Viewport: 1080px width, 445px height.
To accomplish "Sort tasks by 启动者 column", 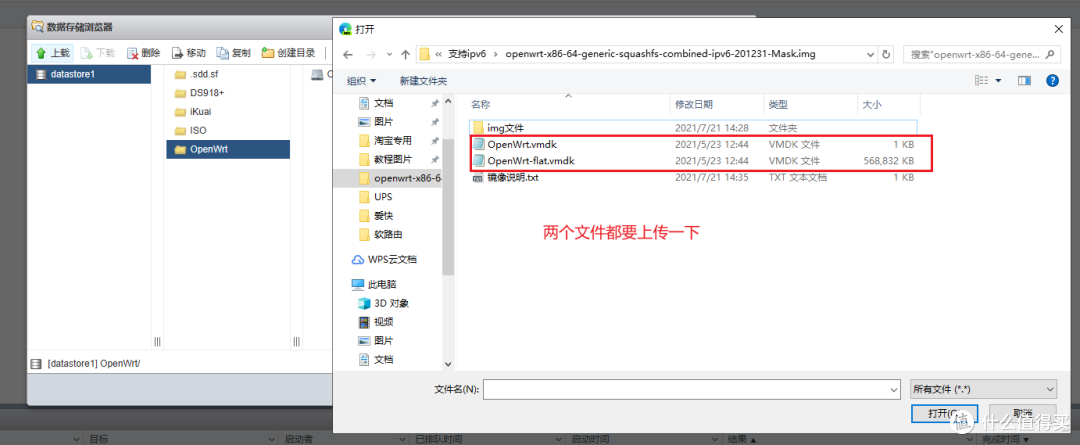I will coord(298,439).
